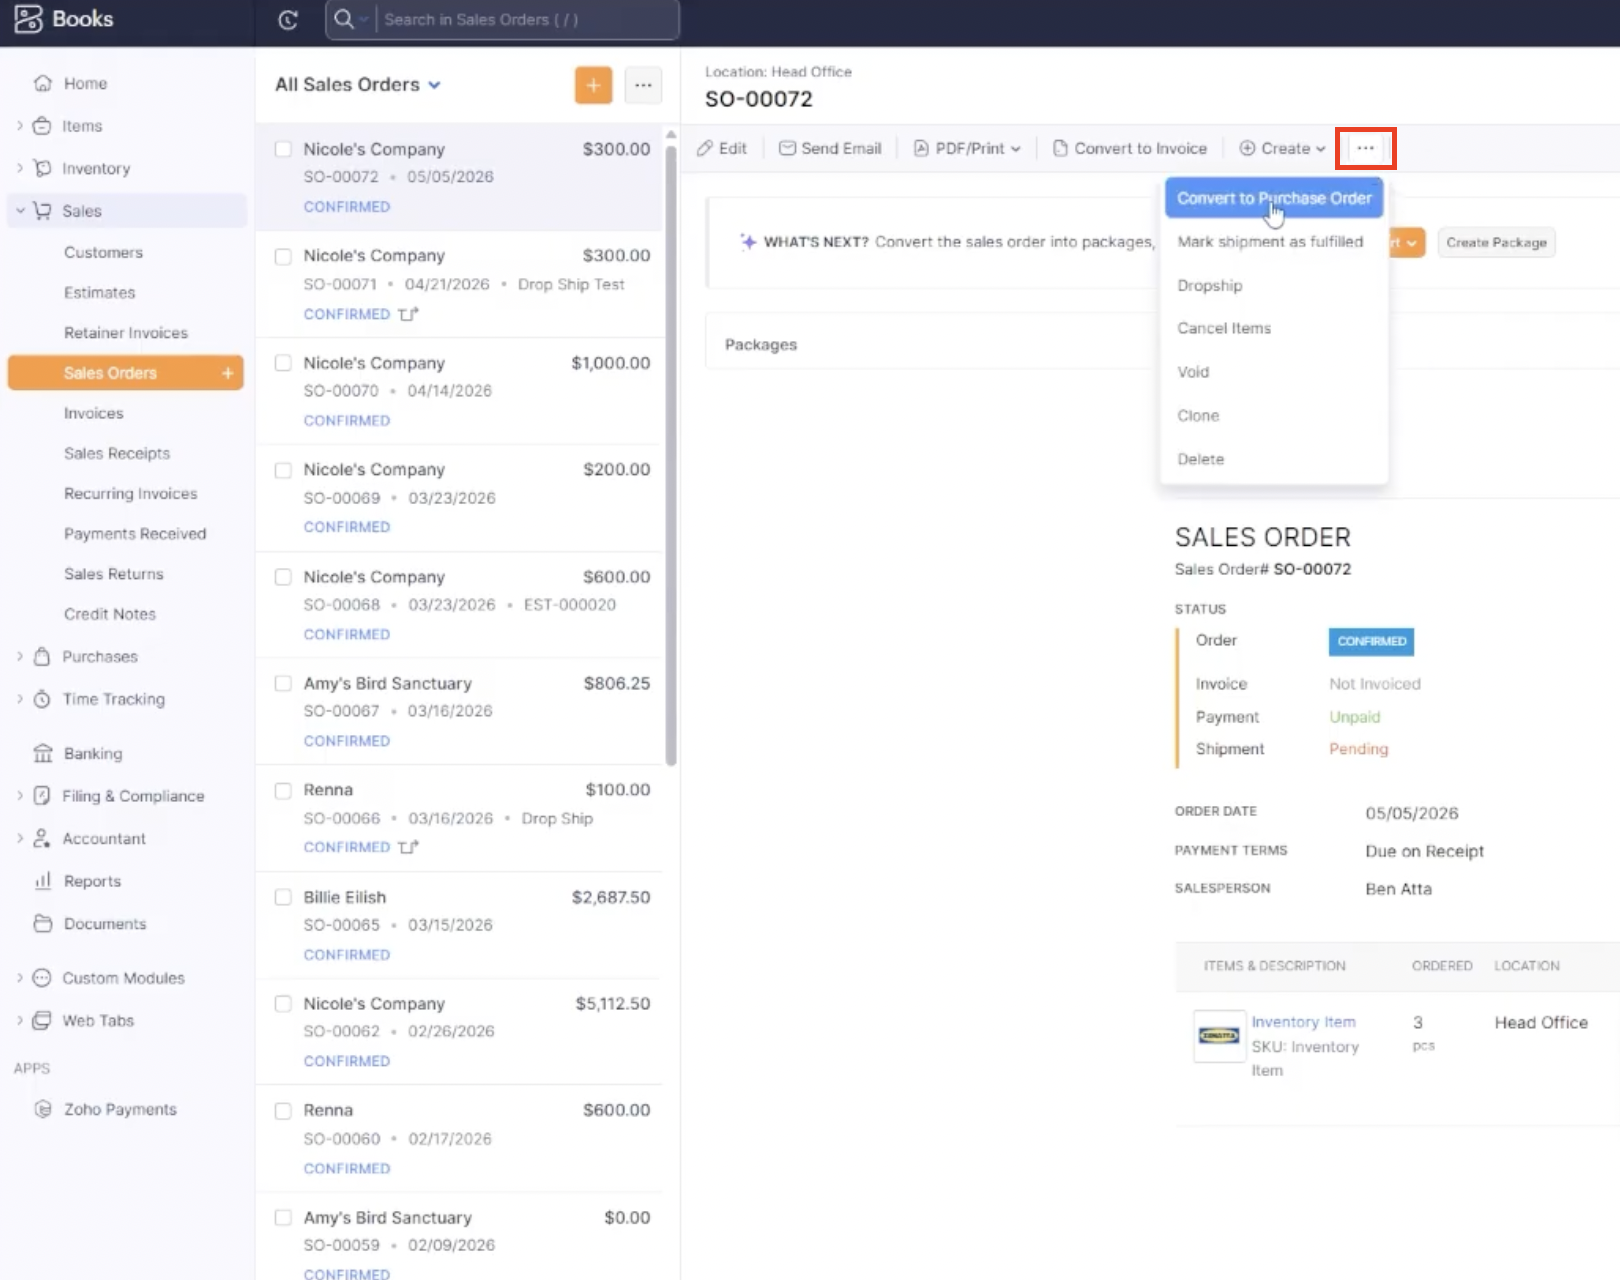Tick the checkbox for SO-00070

pos(283,363)
